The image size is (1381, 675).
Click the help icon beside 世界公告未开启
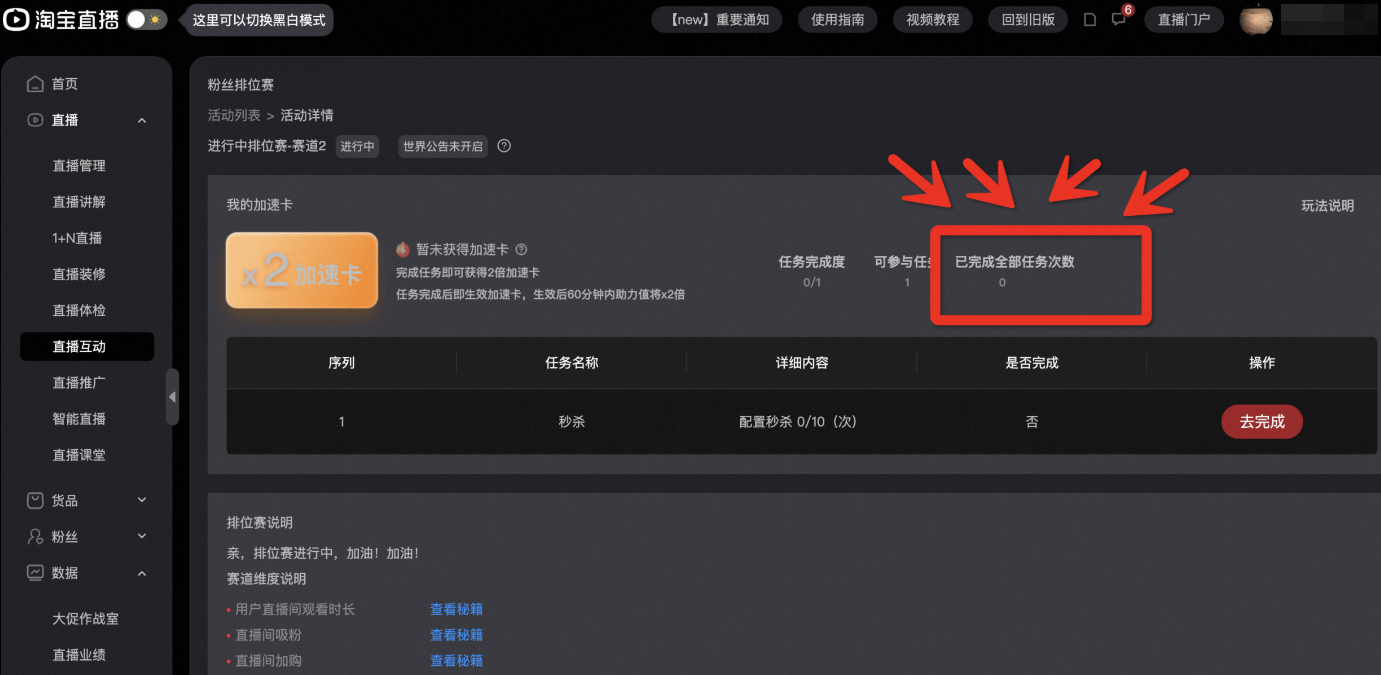coord(503,146)
